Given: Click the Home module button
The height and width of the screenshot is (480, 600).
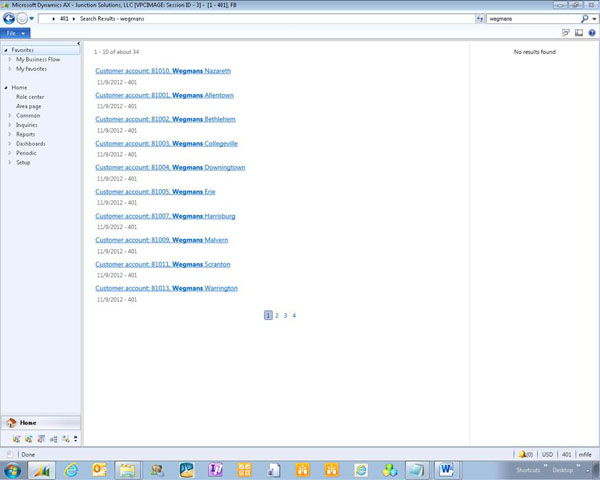Looking at the screenshot, I should pyautogui.click(x=41, y=423).
